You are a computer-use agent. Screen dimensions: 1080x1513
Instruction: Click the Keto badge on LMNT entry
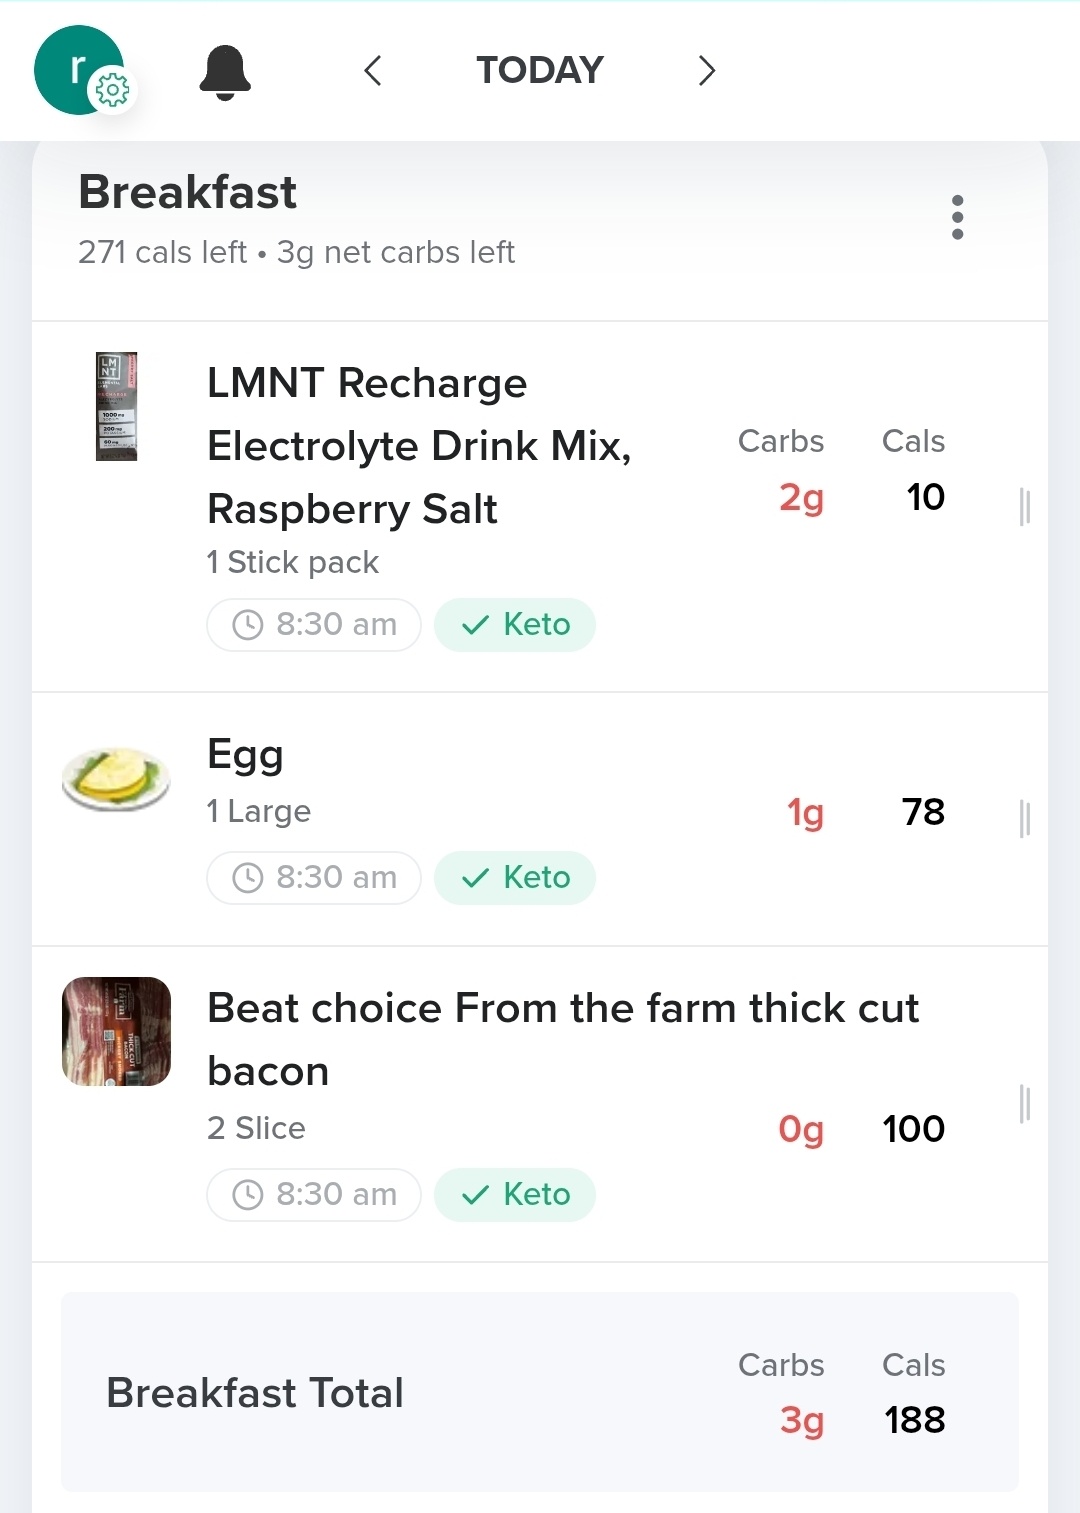[515, 625]
